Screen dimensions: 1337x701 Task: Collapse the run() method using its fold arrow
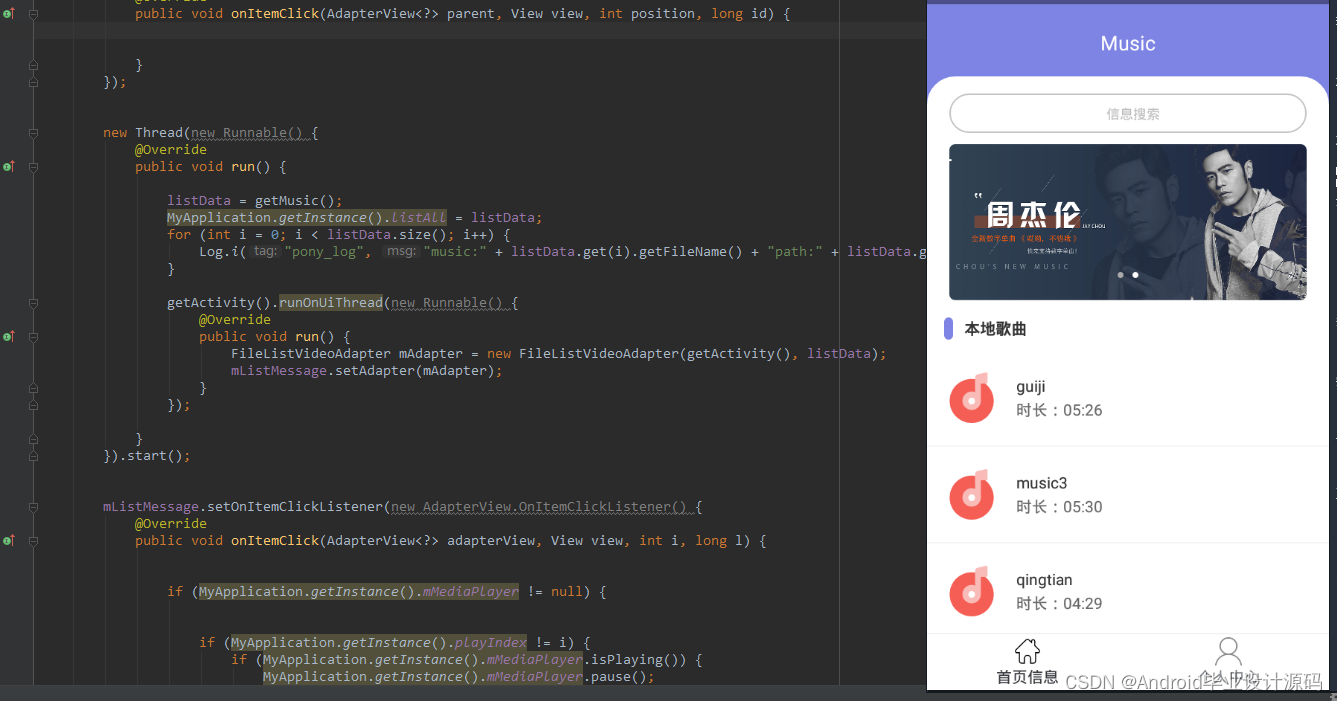pos(33,166)
